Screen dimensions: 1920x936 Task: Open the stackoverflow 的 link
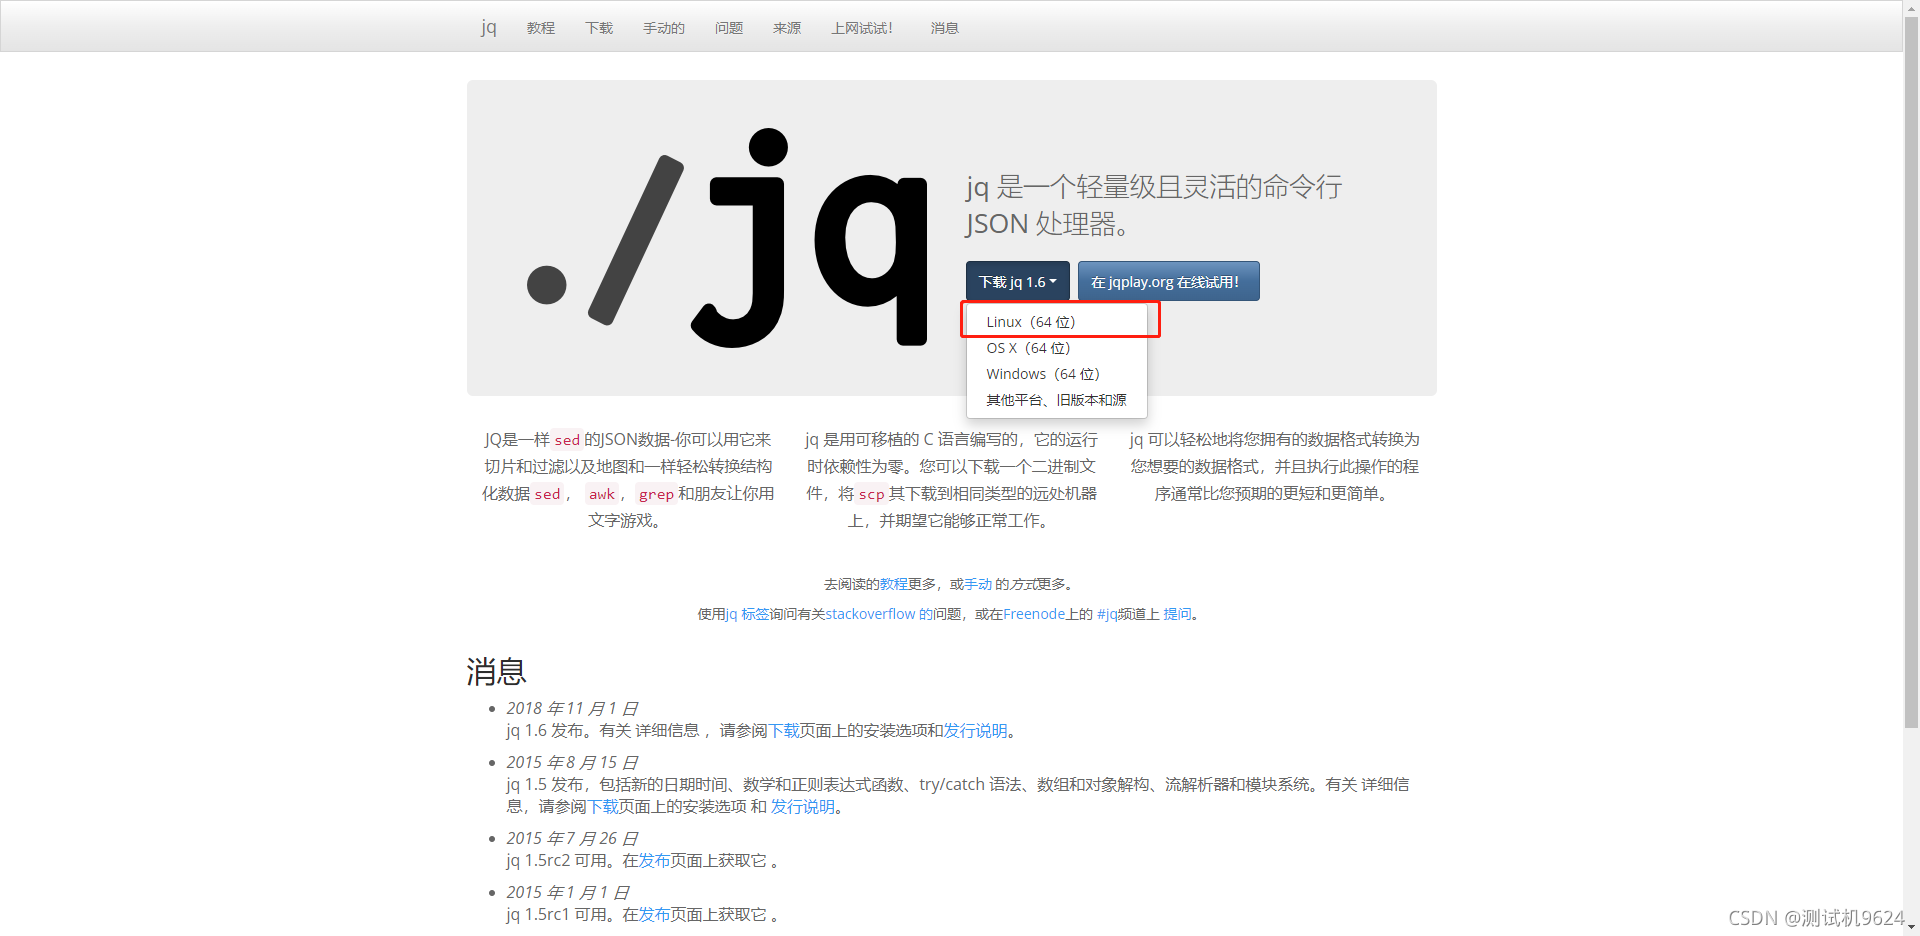click(879, 614)
